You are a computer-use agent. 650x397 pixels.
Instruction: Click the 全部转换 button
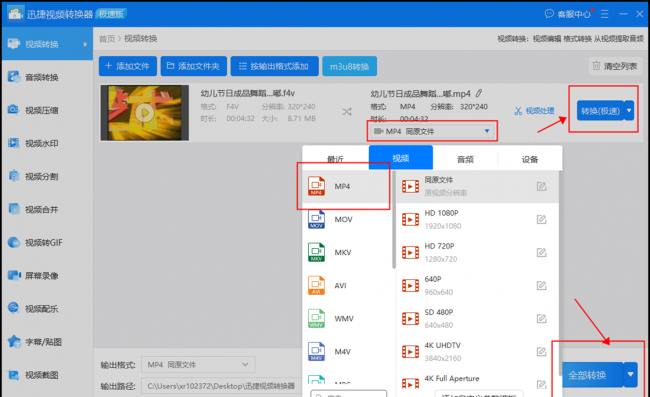[x=592, y=375]
